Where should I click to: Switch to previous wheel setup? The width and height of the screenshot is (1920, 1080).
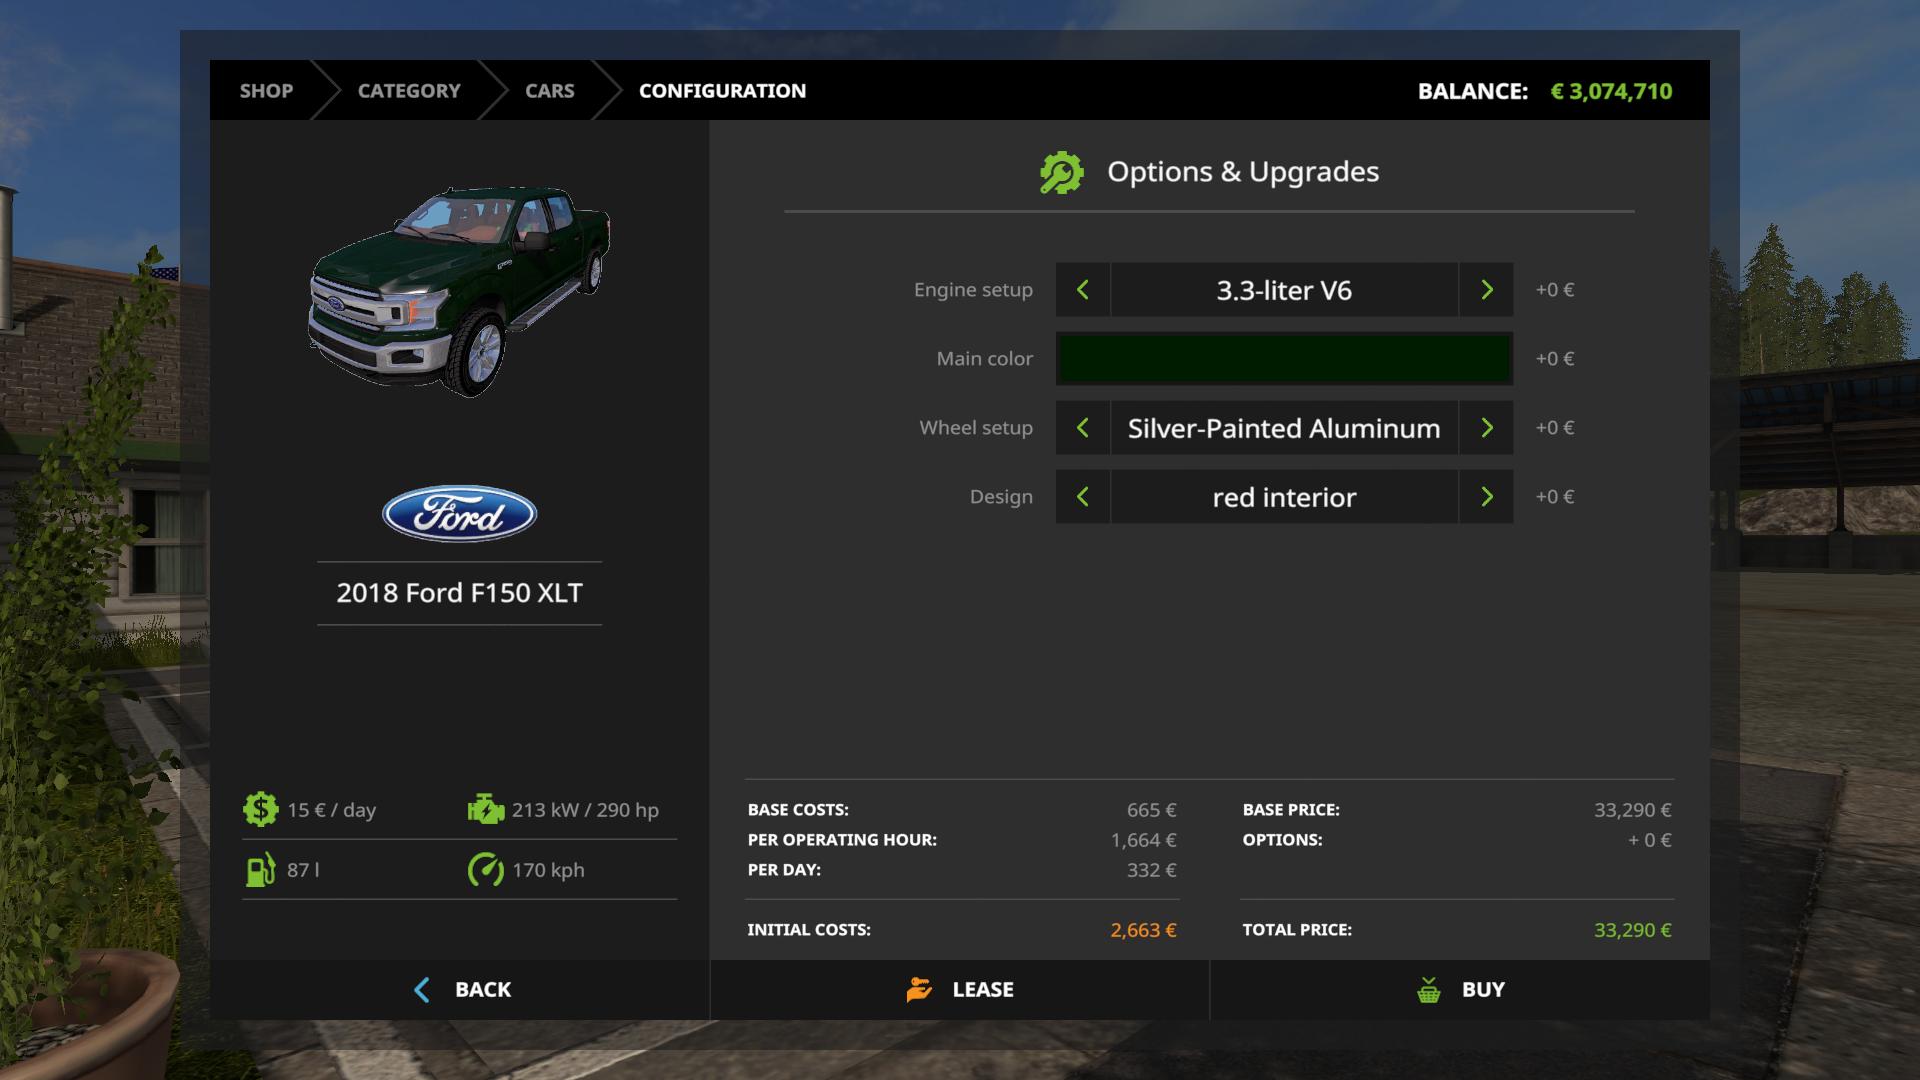click(1082, 428)
